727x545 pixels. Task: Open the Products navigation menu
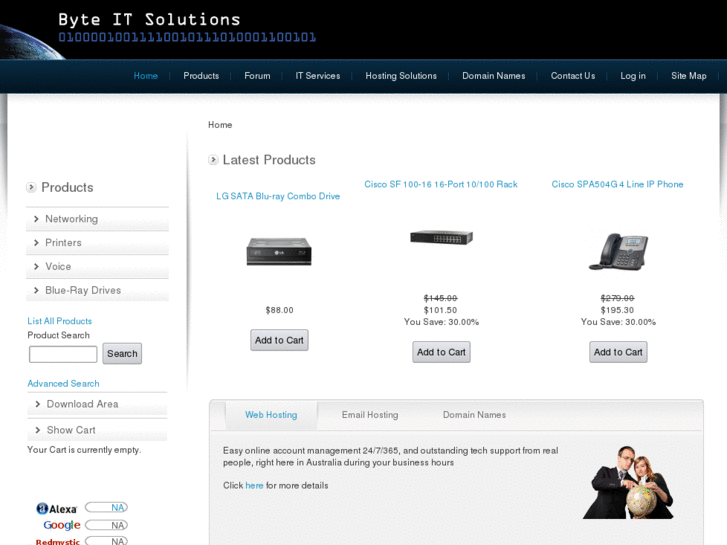click(x=201, y=76)
